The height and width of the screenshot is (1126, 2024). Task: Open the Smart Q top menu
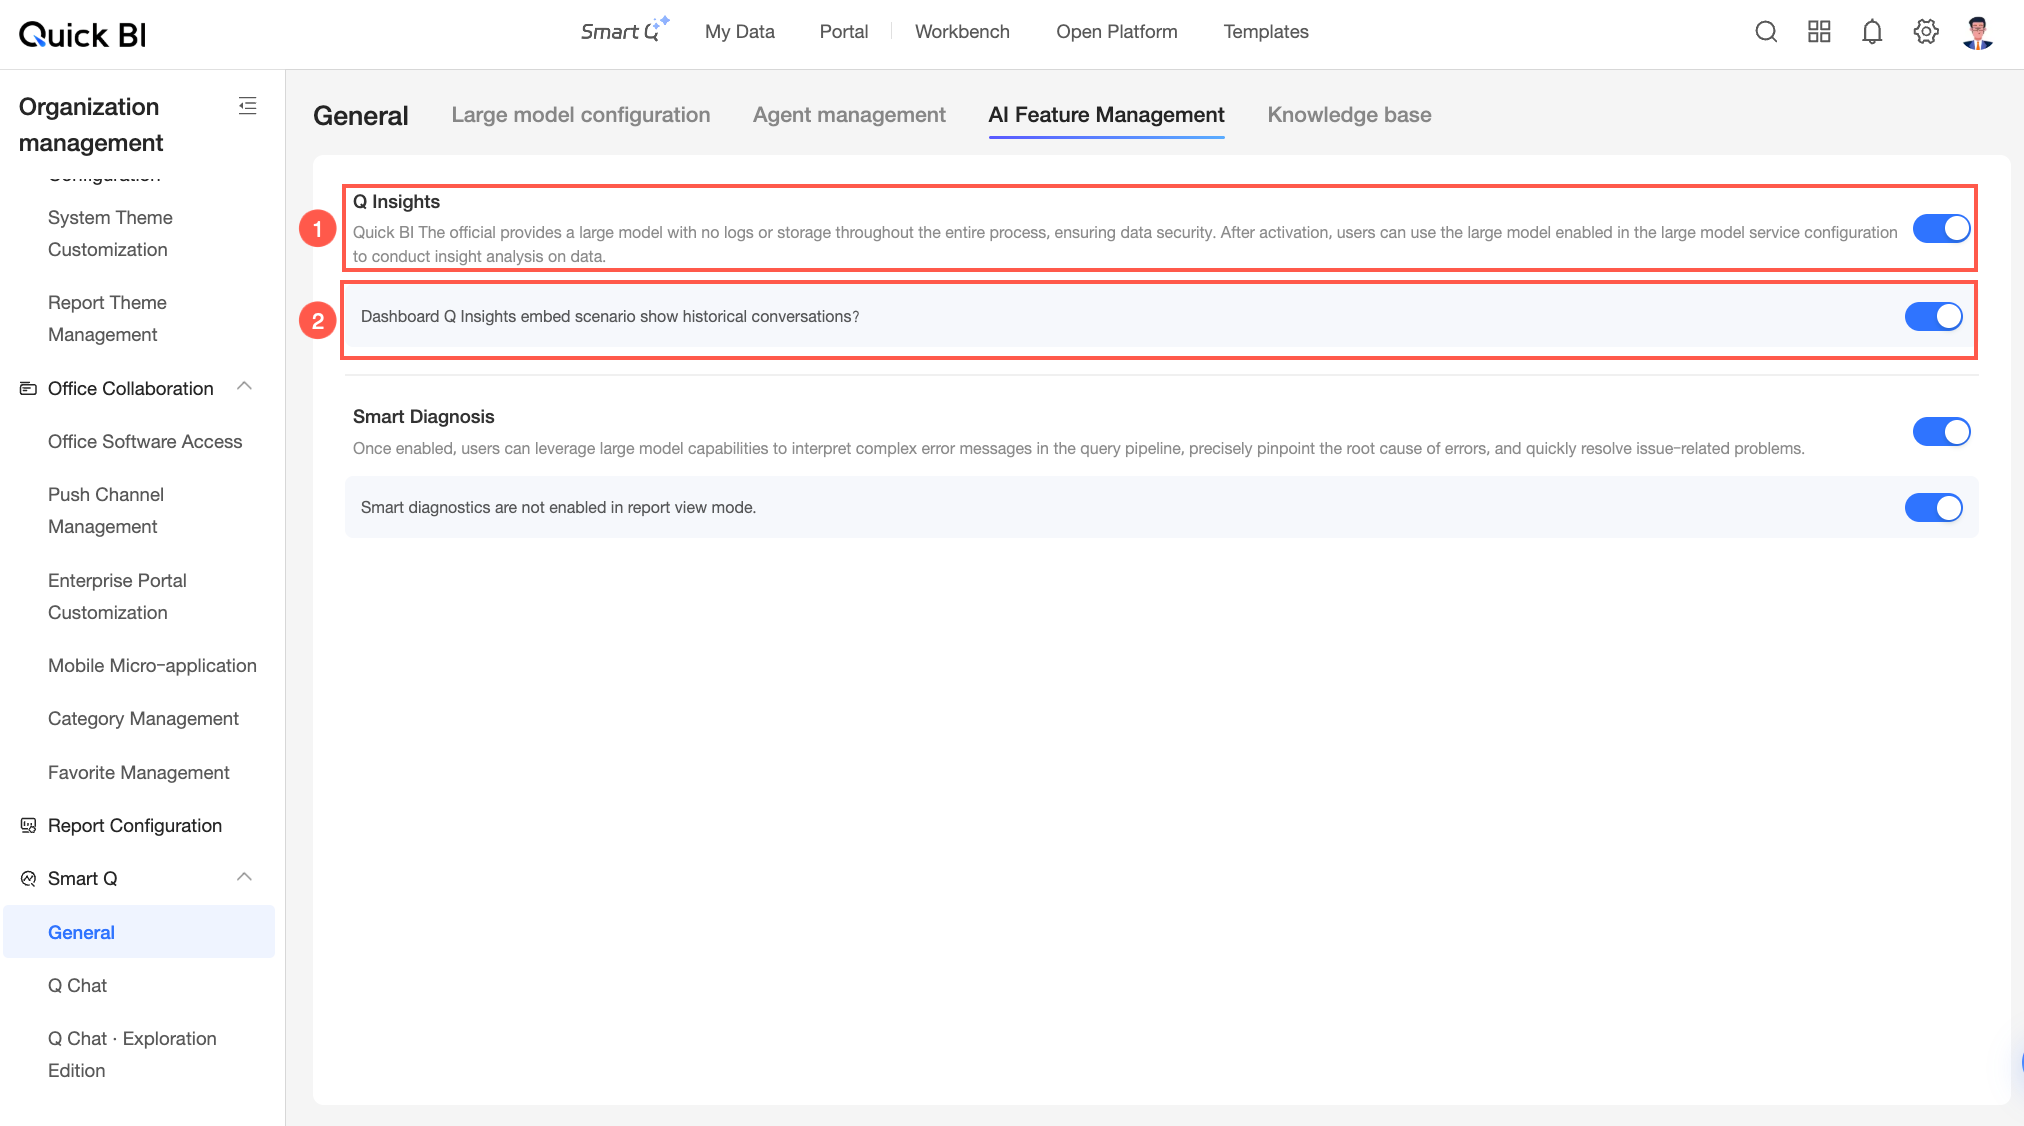[x=624, y=31]
